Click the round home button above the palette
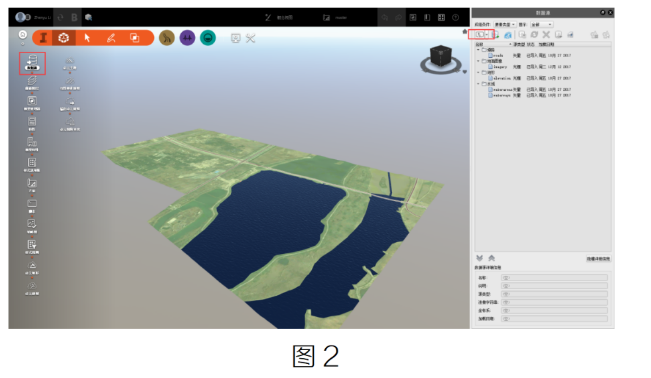This screenshot has width=651, height=378. 23,34
